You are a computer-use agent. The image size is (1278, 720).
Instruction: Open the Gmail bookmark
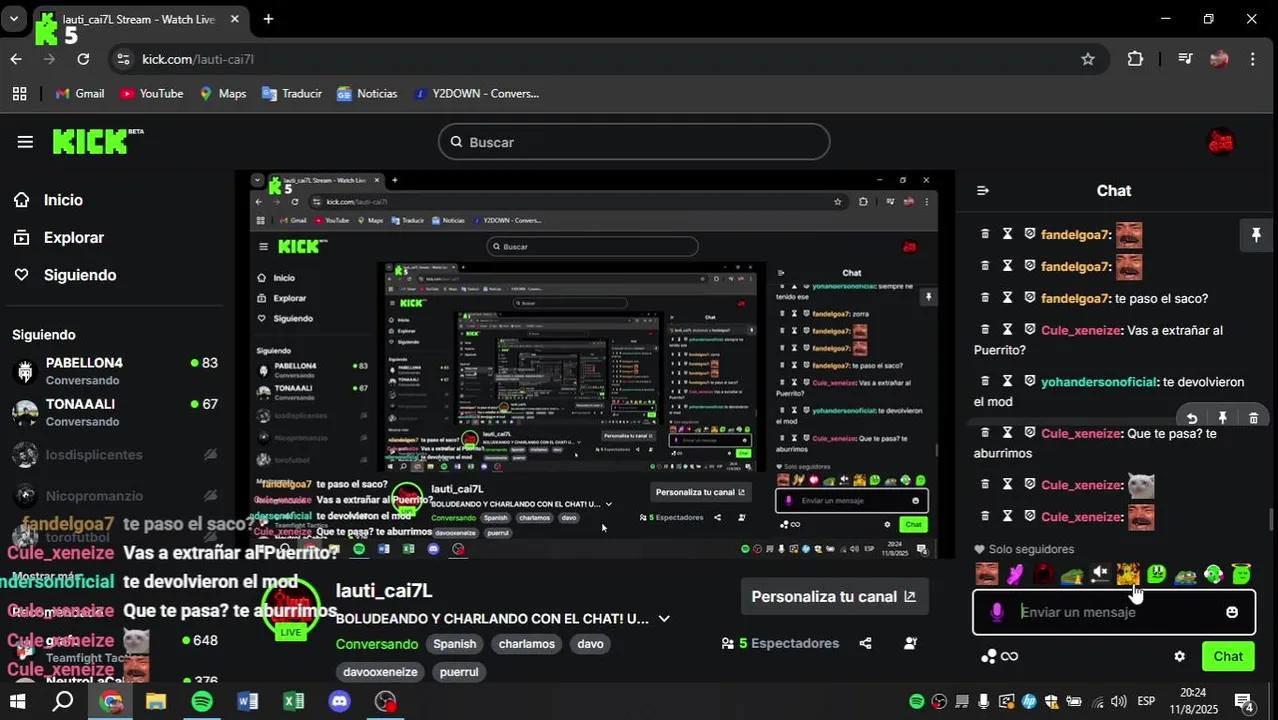(x=79, y=93)
